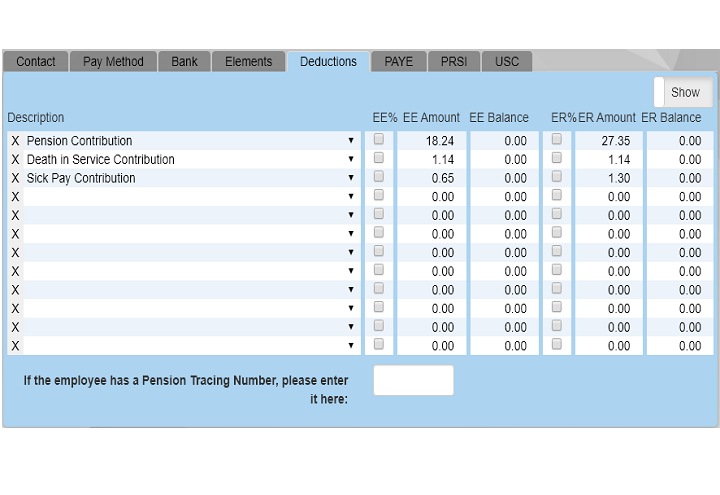Toggle EE% checkbox for Sick Pay Contribution
Image resolution: width=720 pixels, height=495 pixels.
pos(379,177)
